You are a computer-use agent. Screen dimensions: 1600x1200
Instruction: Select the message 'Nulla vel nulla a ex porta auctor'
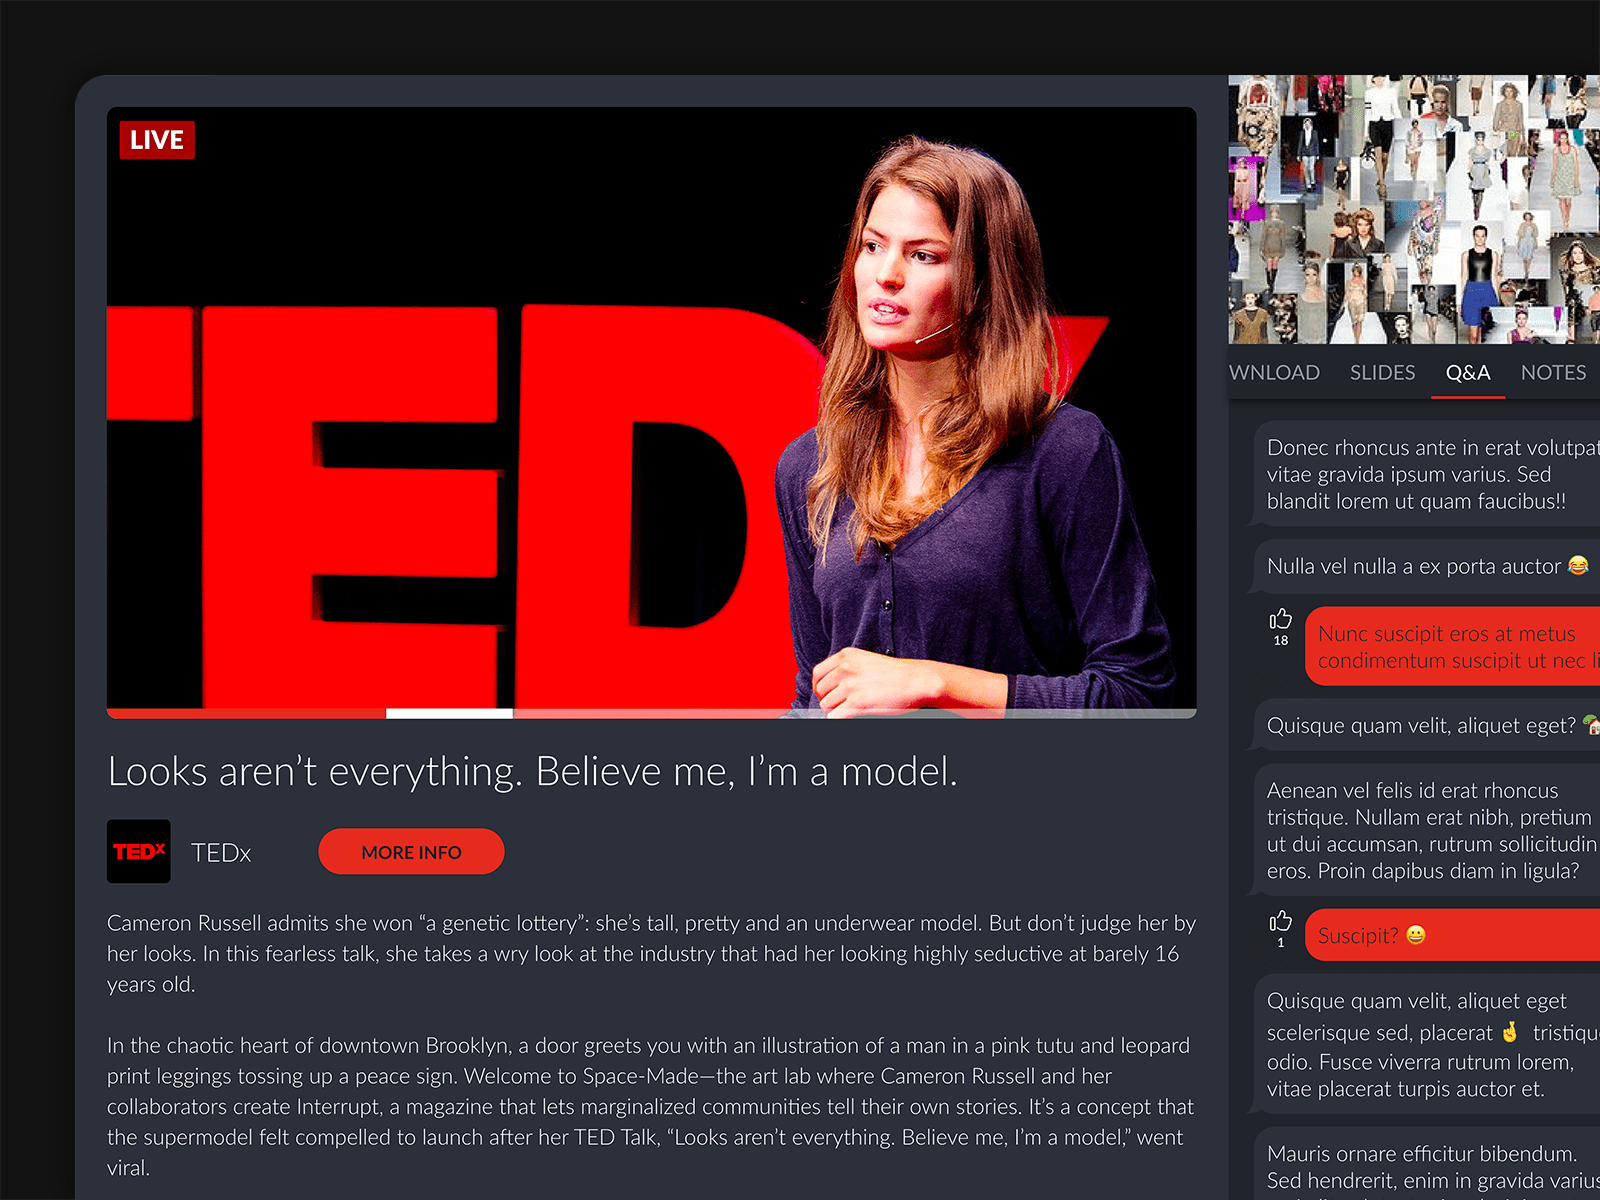(1425, 566)
